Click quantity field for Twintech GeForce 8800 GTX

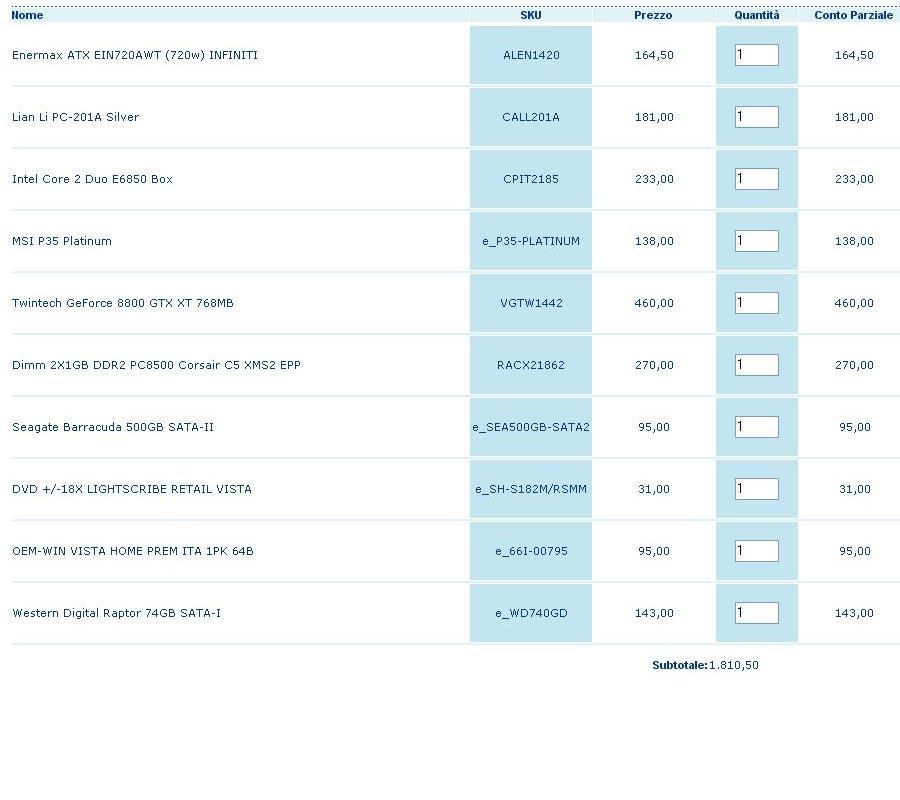[x=757, y=303]
